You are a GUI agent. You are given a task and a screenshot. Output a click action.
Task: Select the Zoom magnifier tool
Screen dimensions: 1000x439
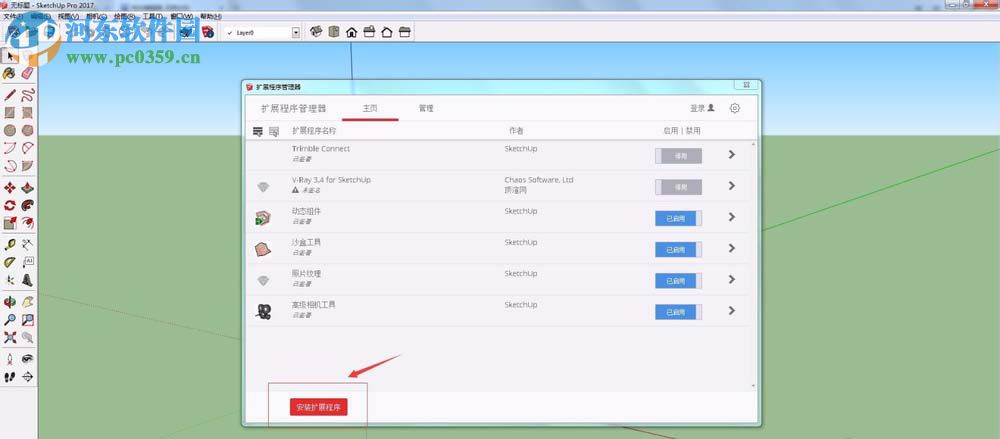coord(10,320)
